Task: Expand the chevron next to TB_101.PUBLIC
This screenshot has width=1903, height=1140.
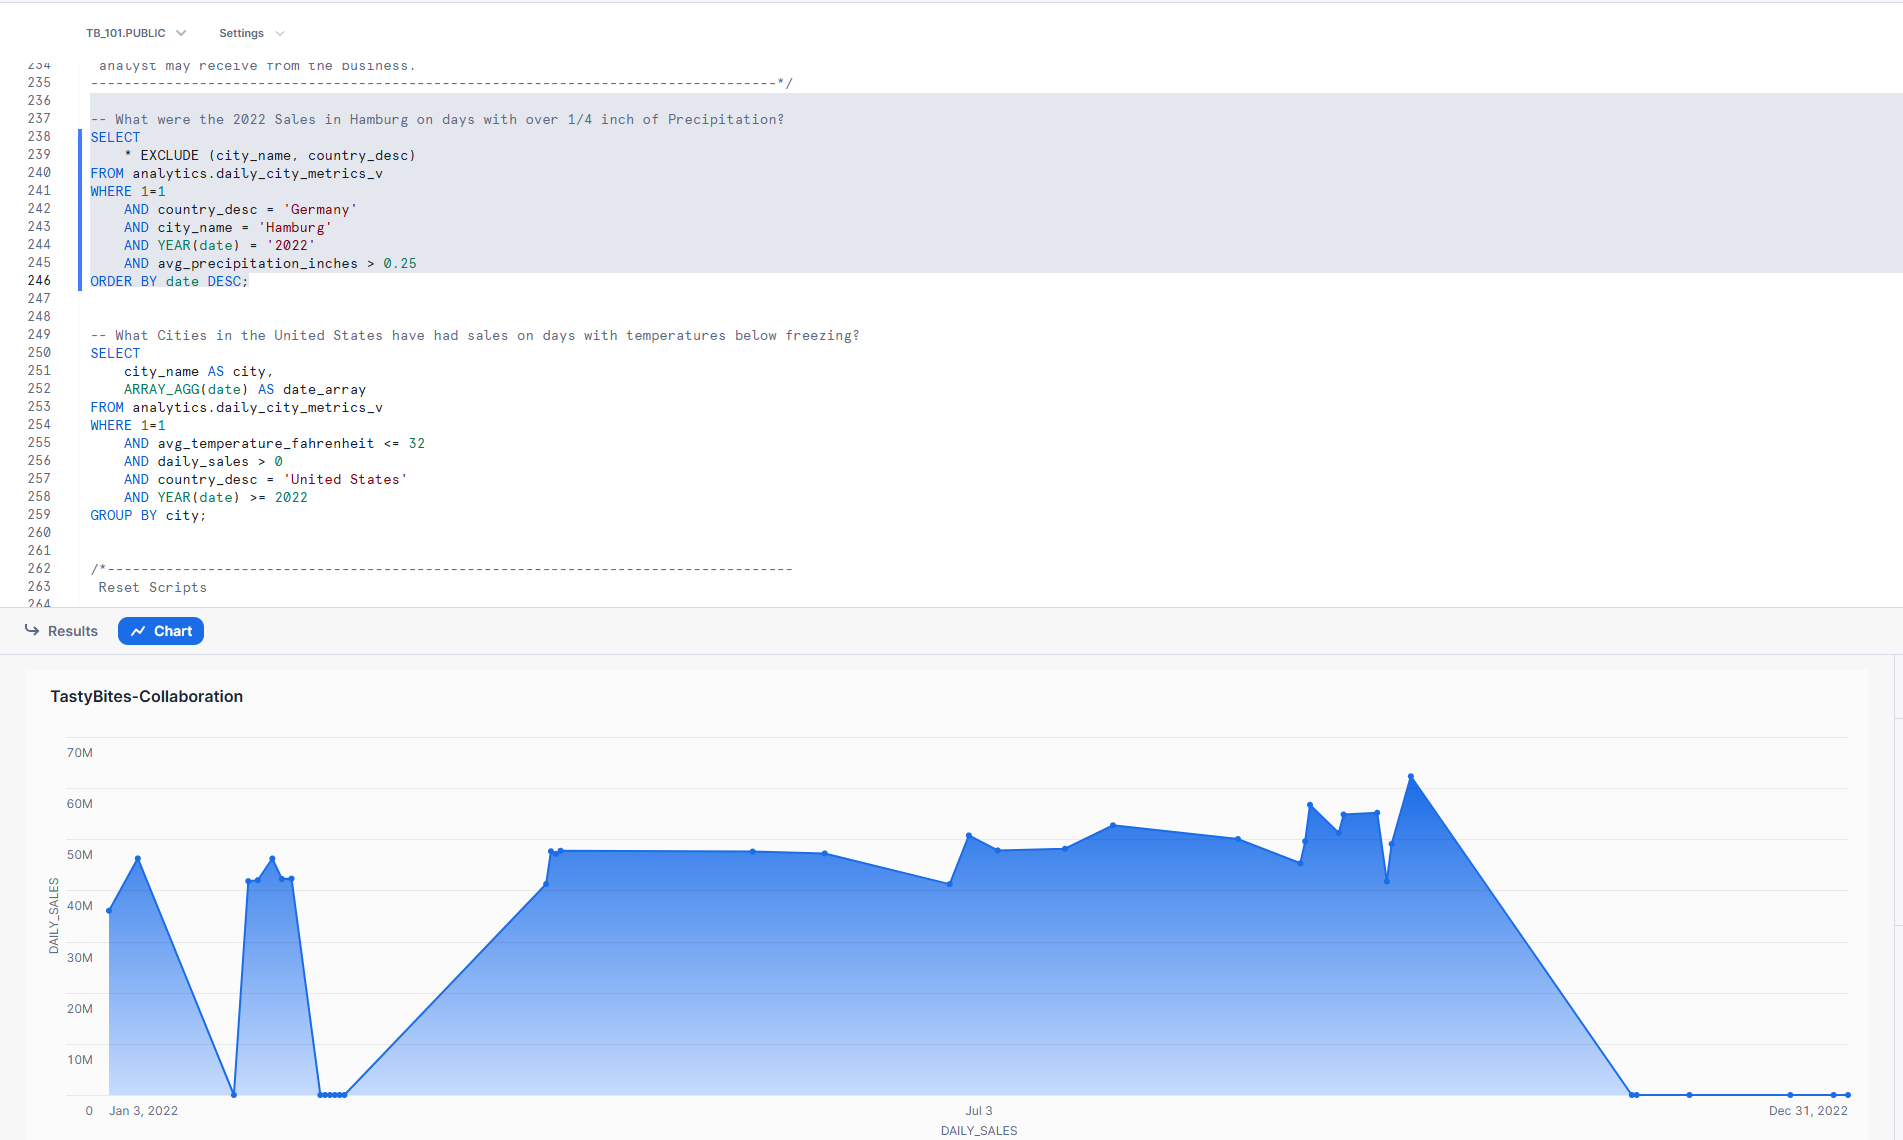Action: click(181, 32)
